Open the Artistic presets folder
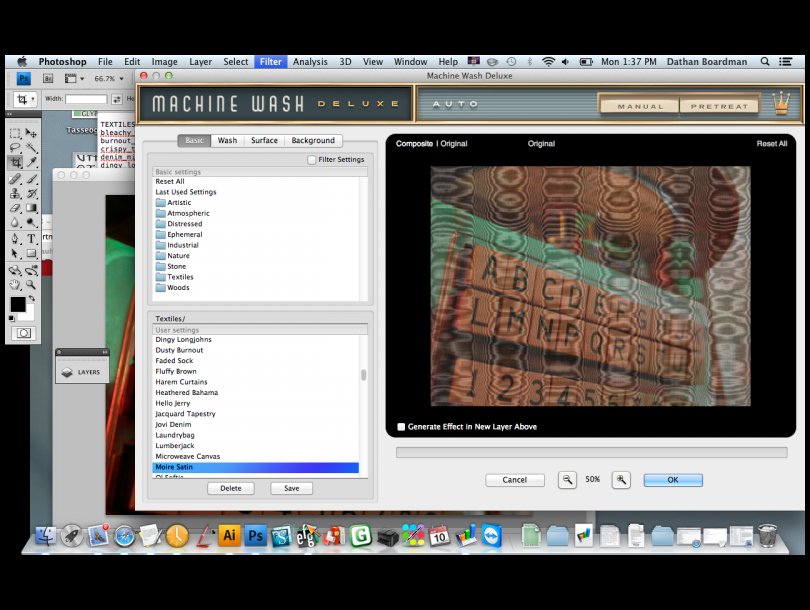 [x=173, y=202]
